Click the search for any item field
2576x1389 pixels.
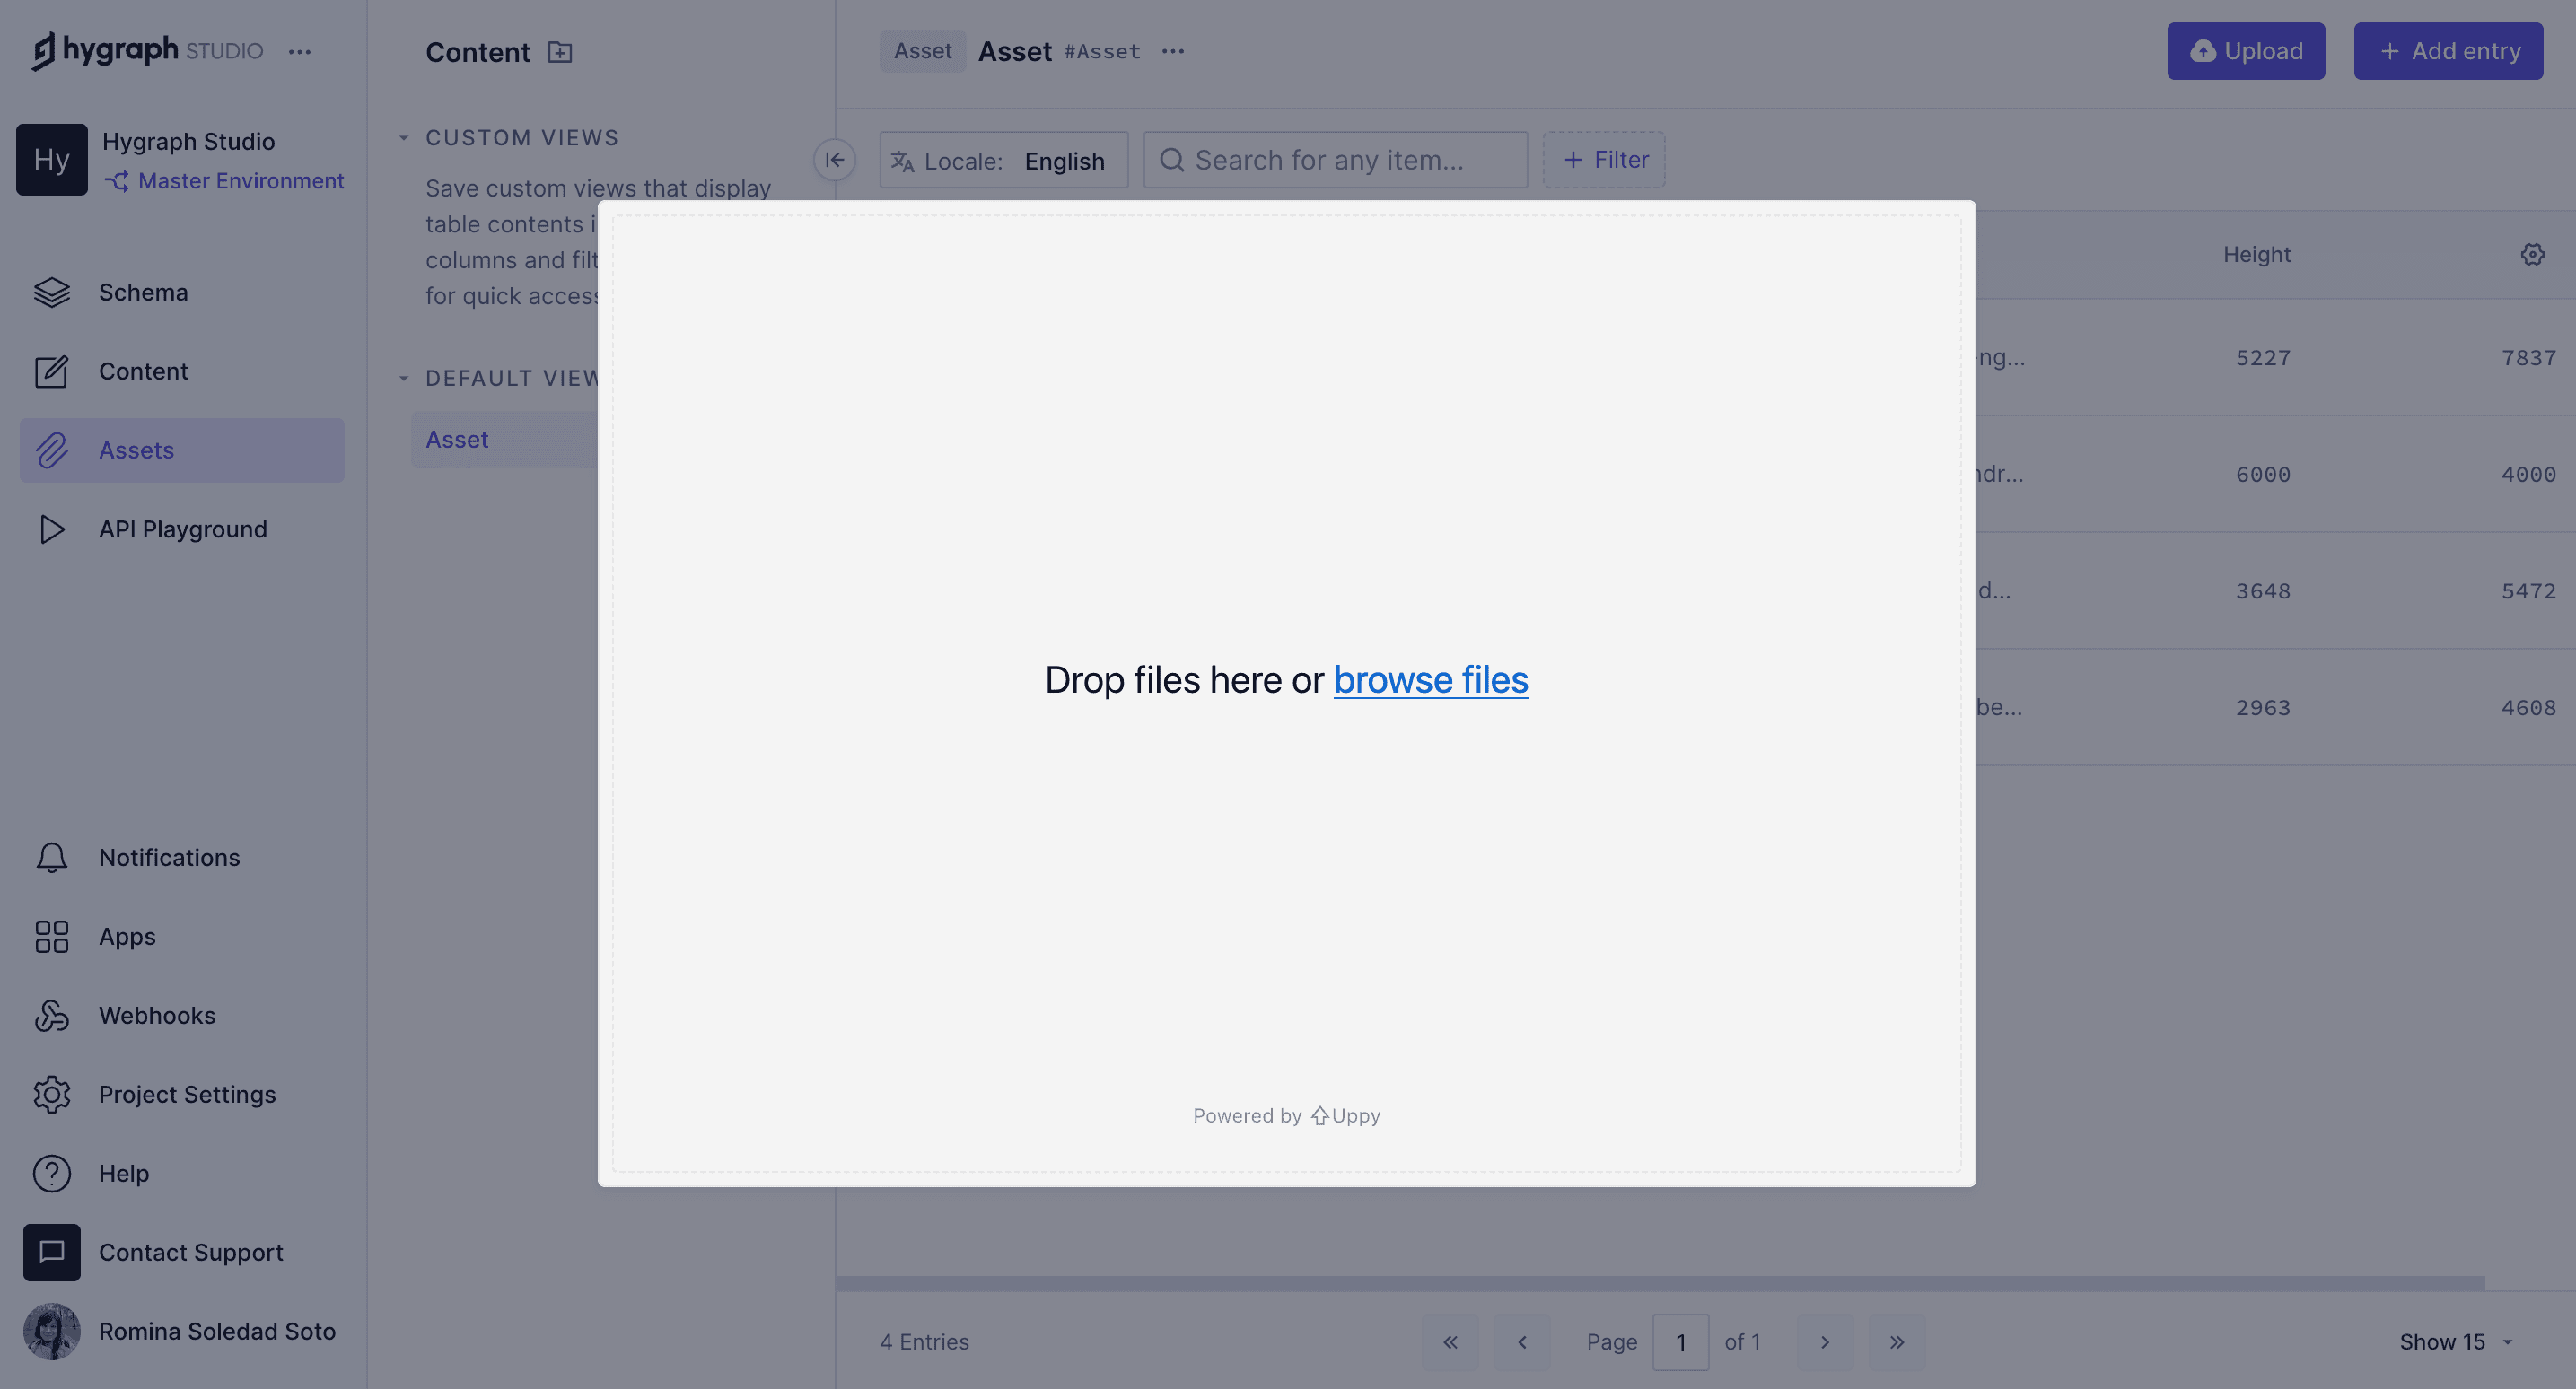coord(1335,160)
